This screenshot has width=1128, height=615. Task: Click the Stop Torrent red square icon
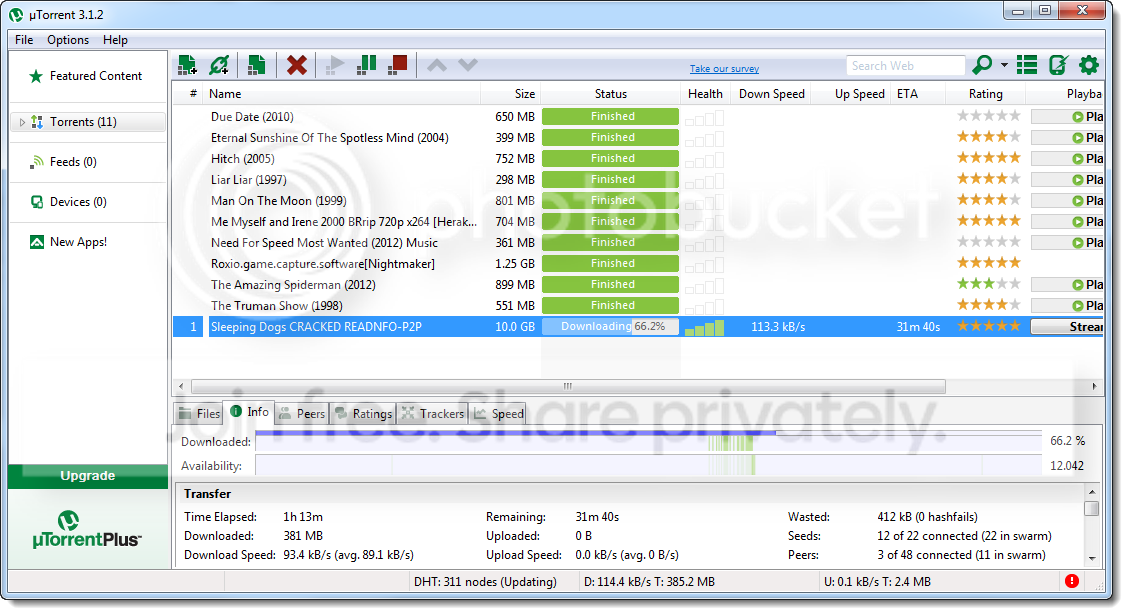click(398, 65)
